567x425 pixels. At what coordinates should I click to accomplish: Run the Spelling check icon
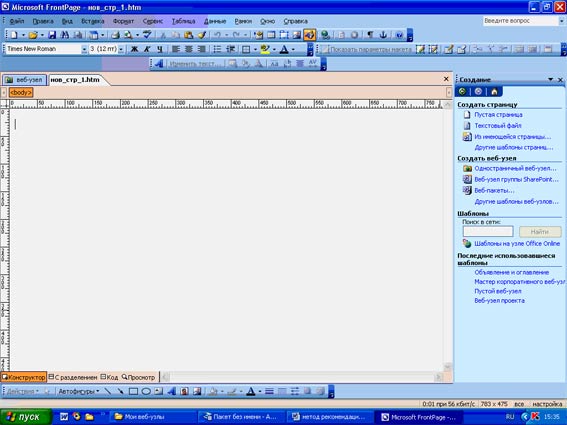click(147, 35)
